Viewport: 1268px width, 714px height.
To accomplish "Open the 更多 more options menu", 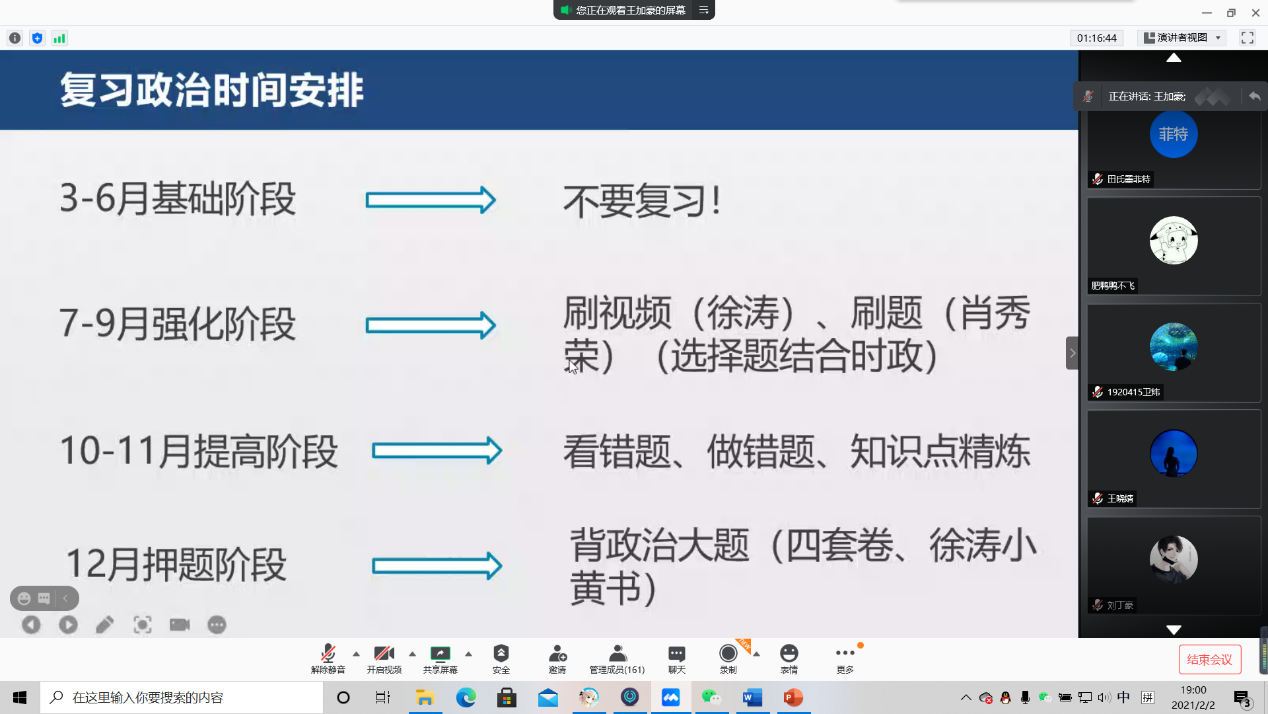I will 845,654.
